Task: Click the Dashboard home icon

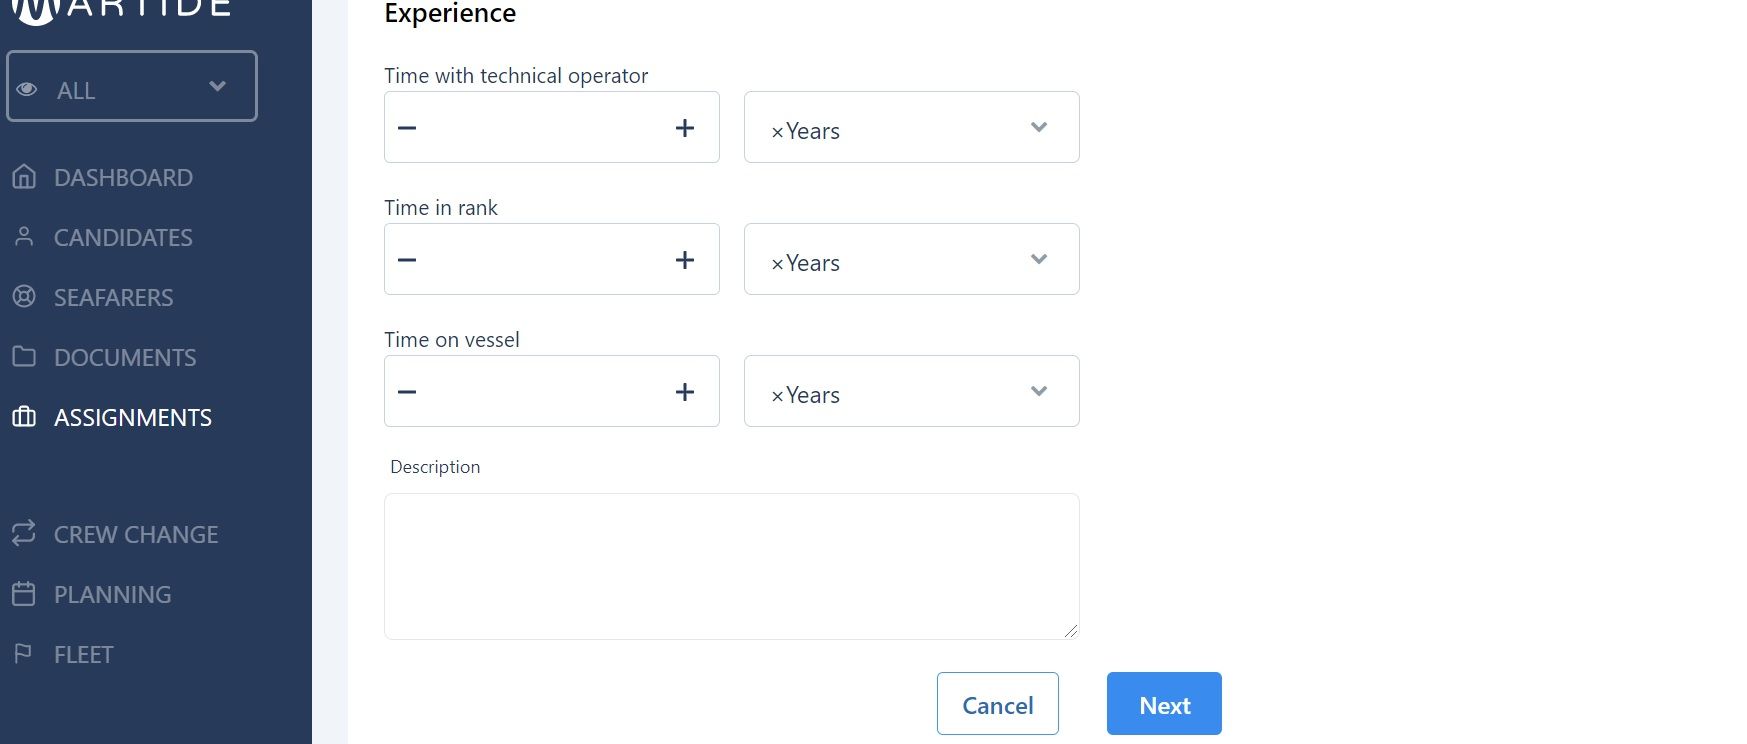Action: coord(24,177)
